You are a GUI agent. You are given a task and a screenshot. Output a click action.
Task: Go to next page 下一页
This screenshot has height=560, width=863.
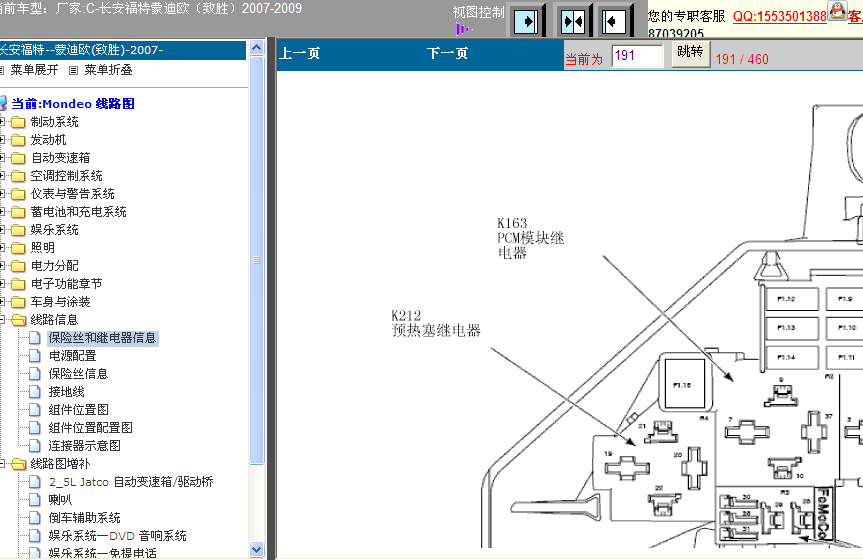[447, 53]
